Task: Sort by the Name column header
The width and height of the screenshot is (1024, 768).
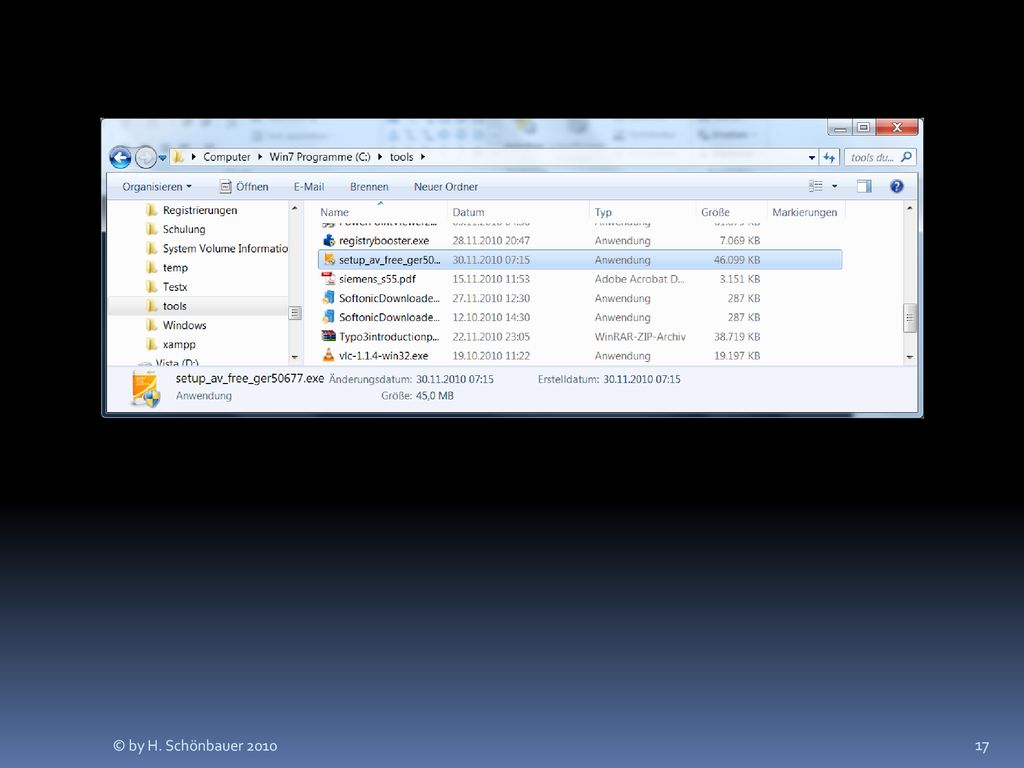Action: (334, 212)
